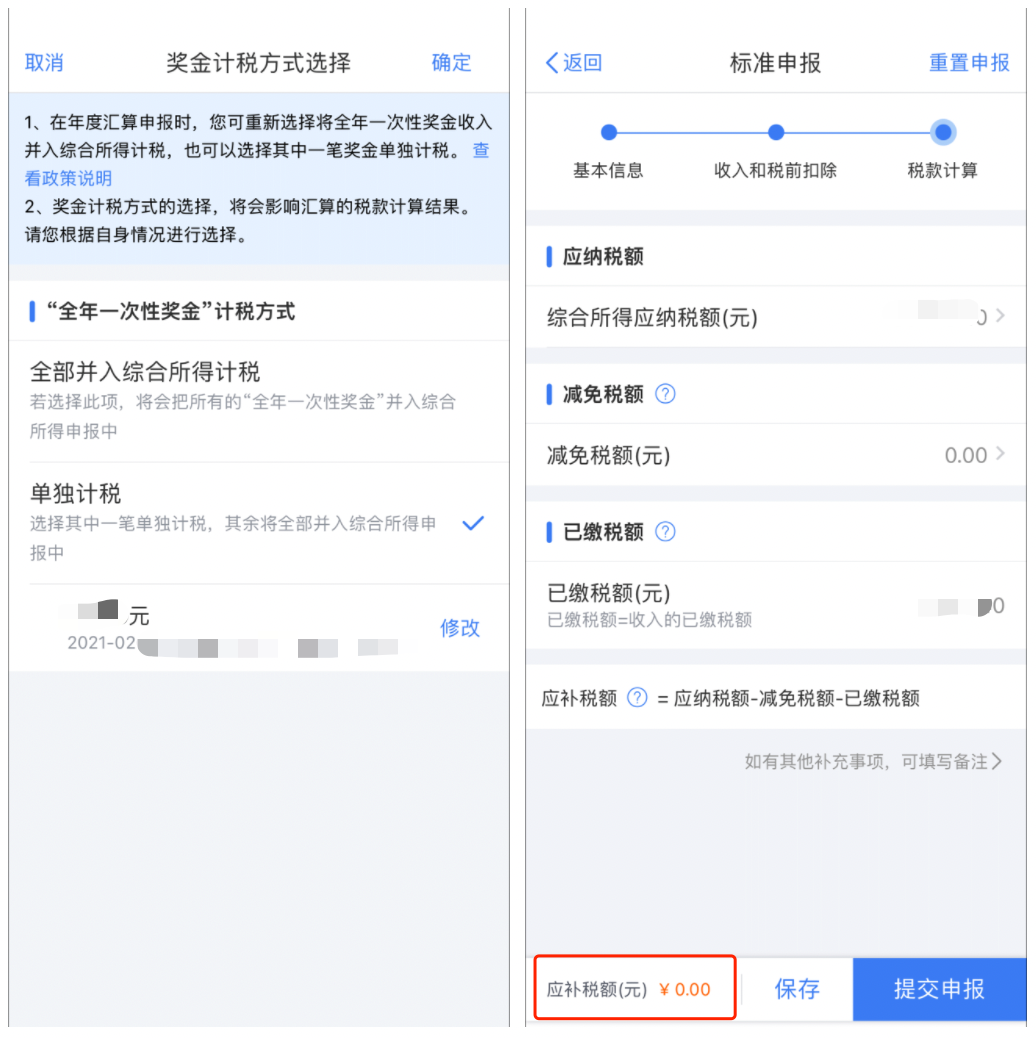Open help icon beside 减免税额 heading

click(665, 394)
